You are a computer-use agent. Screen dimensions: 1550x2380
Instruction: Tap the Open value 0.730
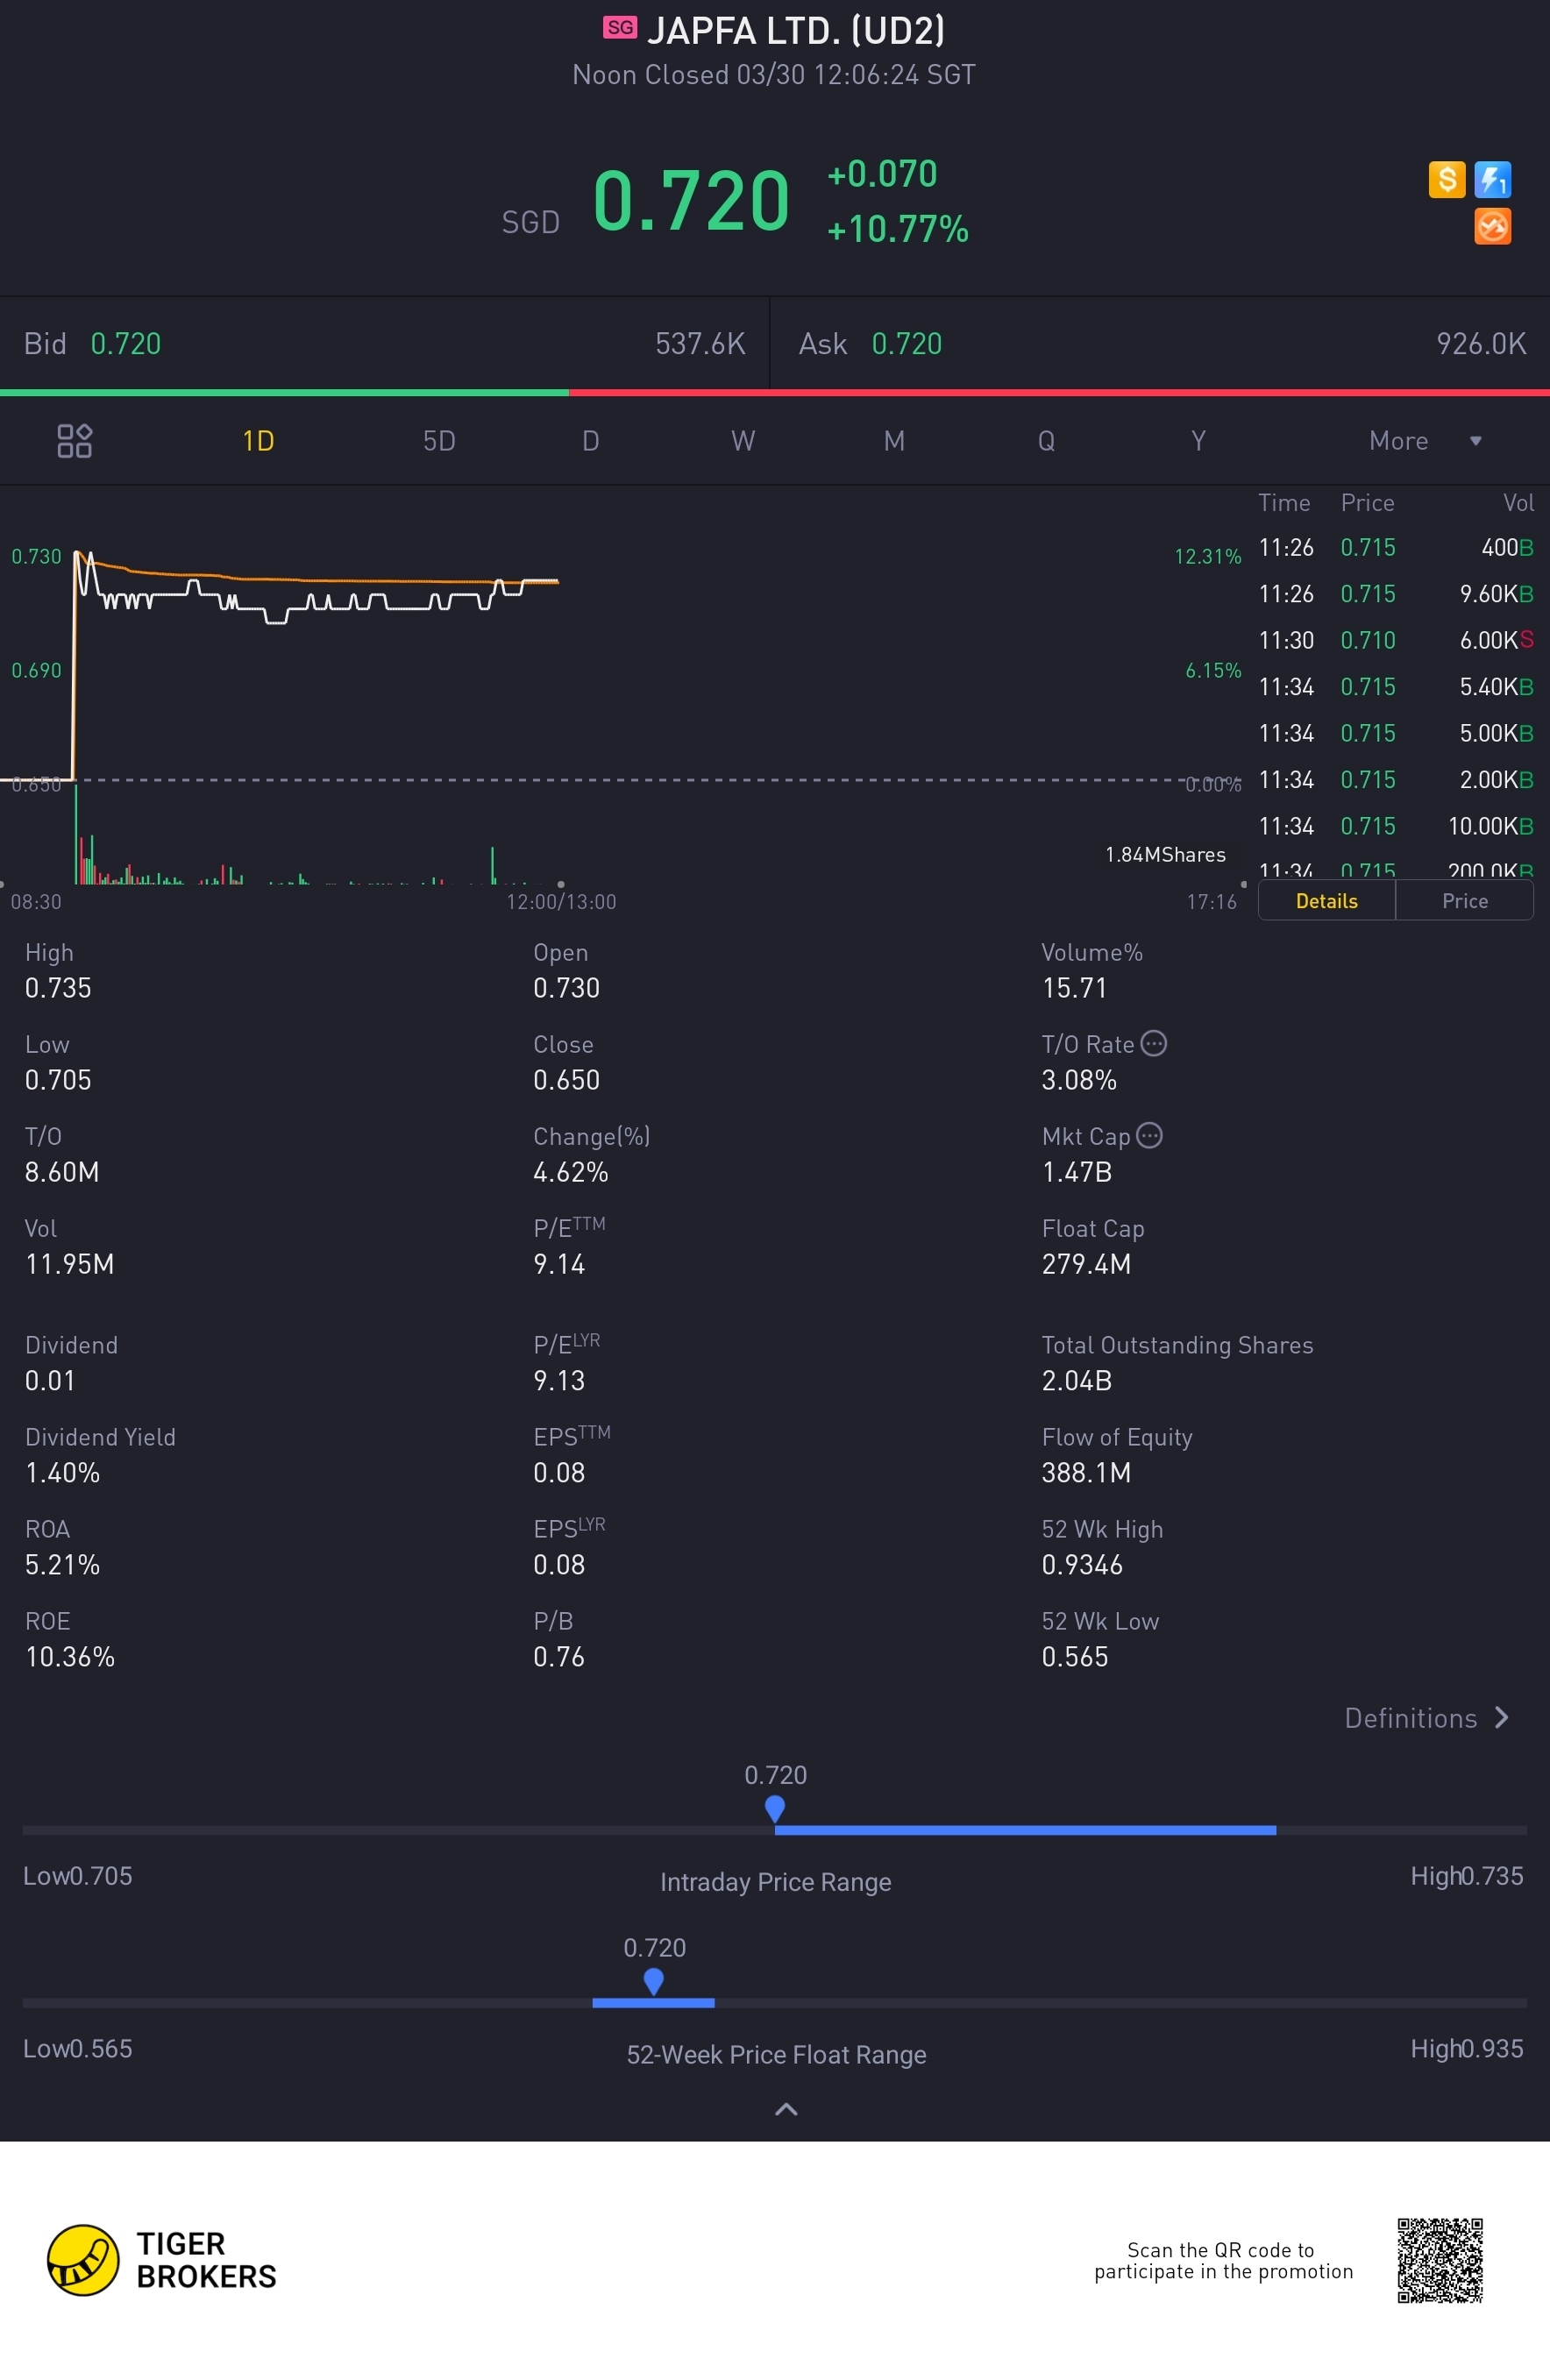567,988
